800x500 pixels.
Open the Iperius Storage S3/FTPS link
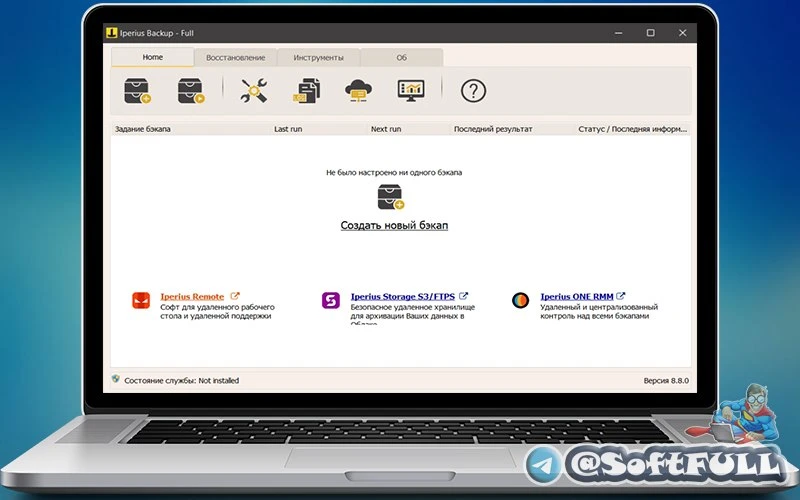403,296
